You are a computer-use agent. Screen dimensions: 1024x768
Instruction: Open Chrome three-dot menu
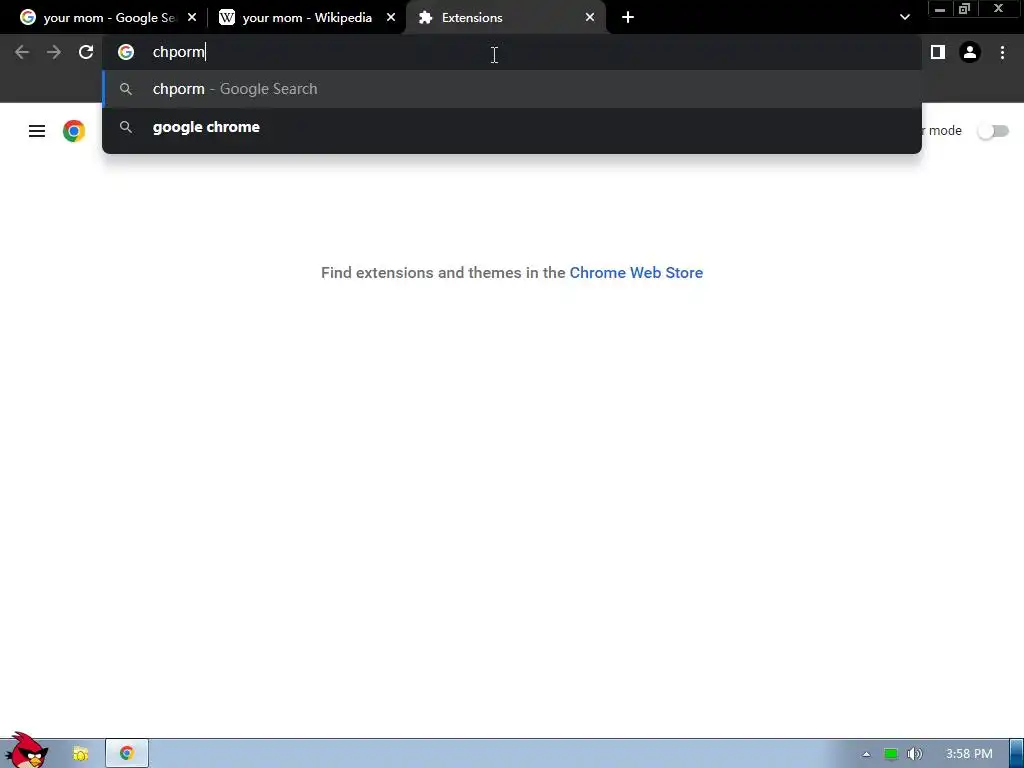pyautogui.click(x=1002, y=52)
